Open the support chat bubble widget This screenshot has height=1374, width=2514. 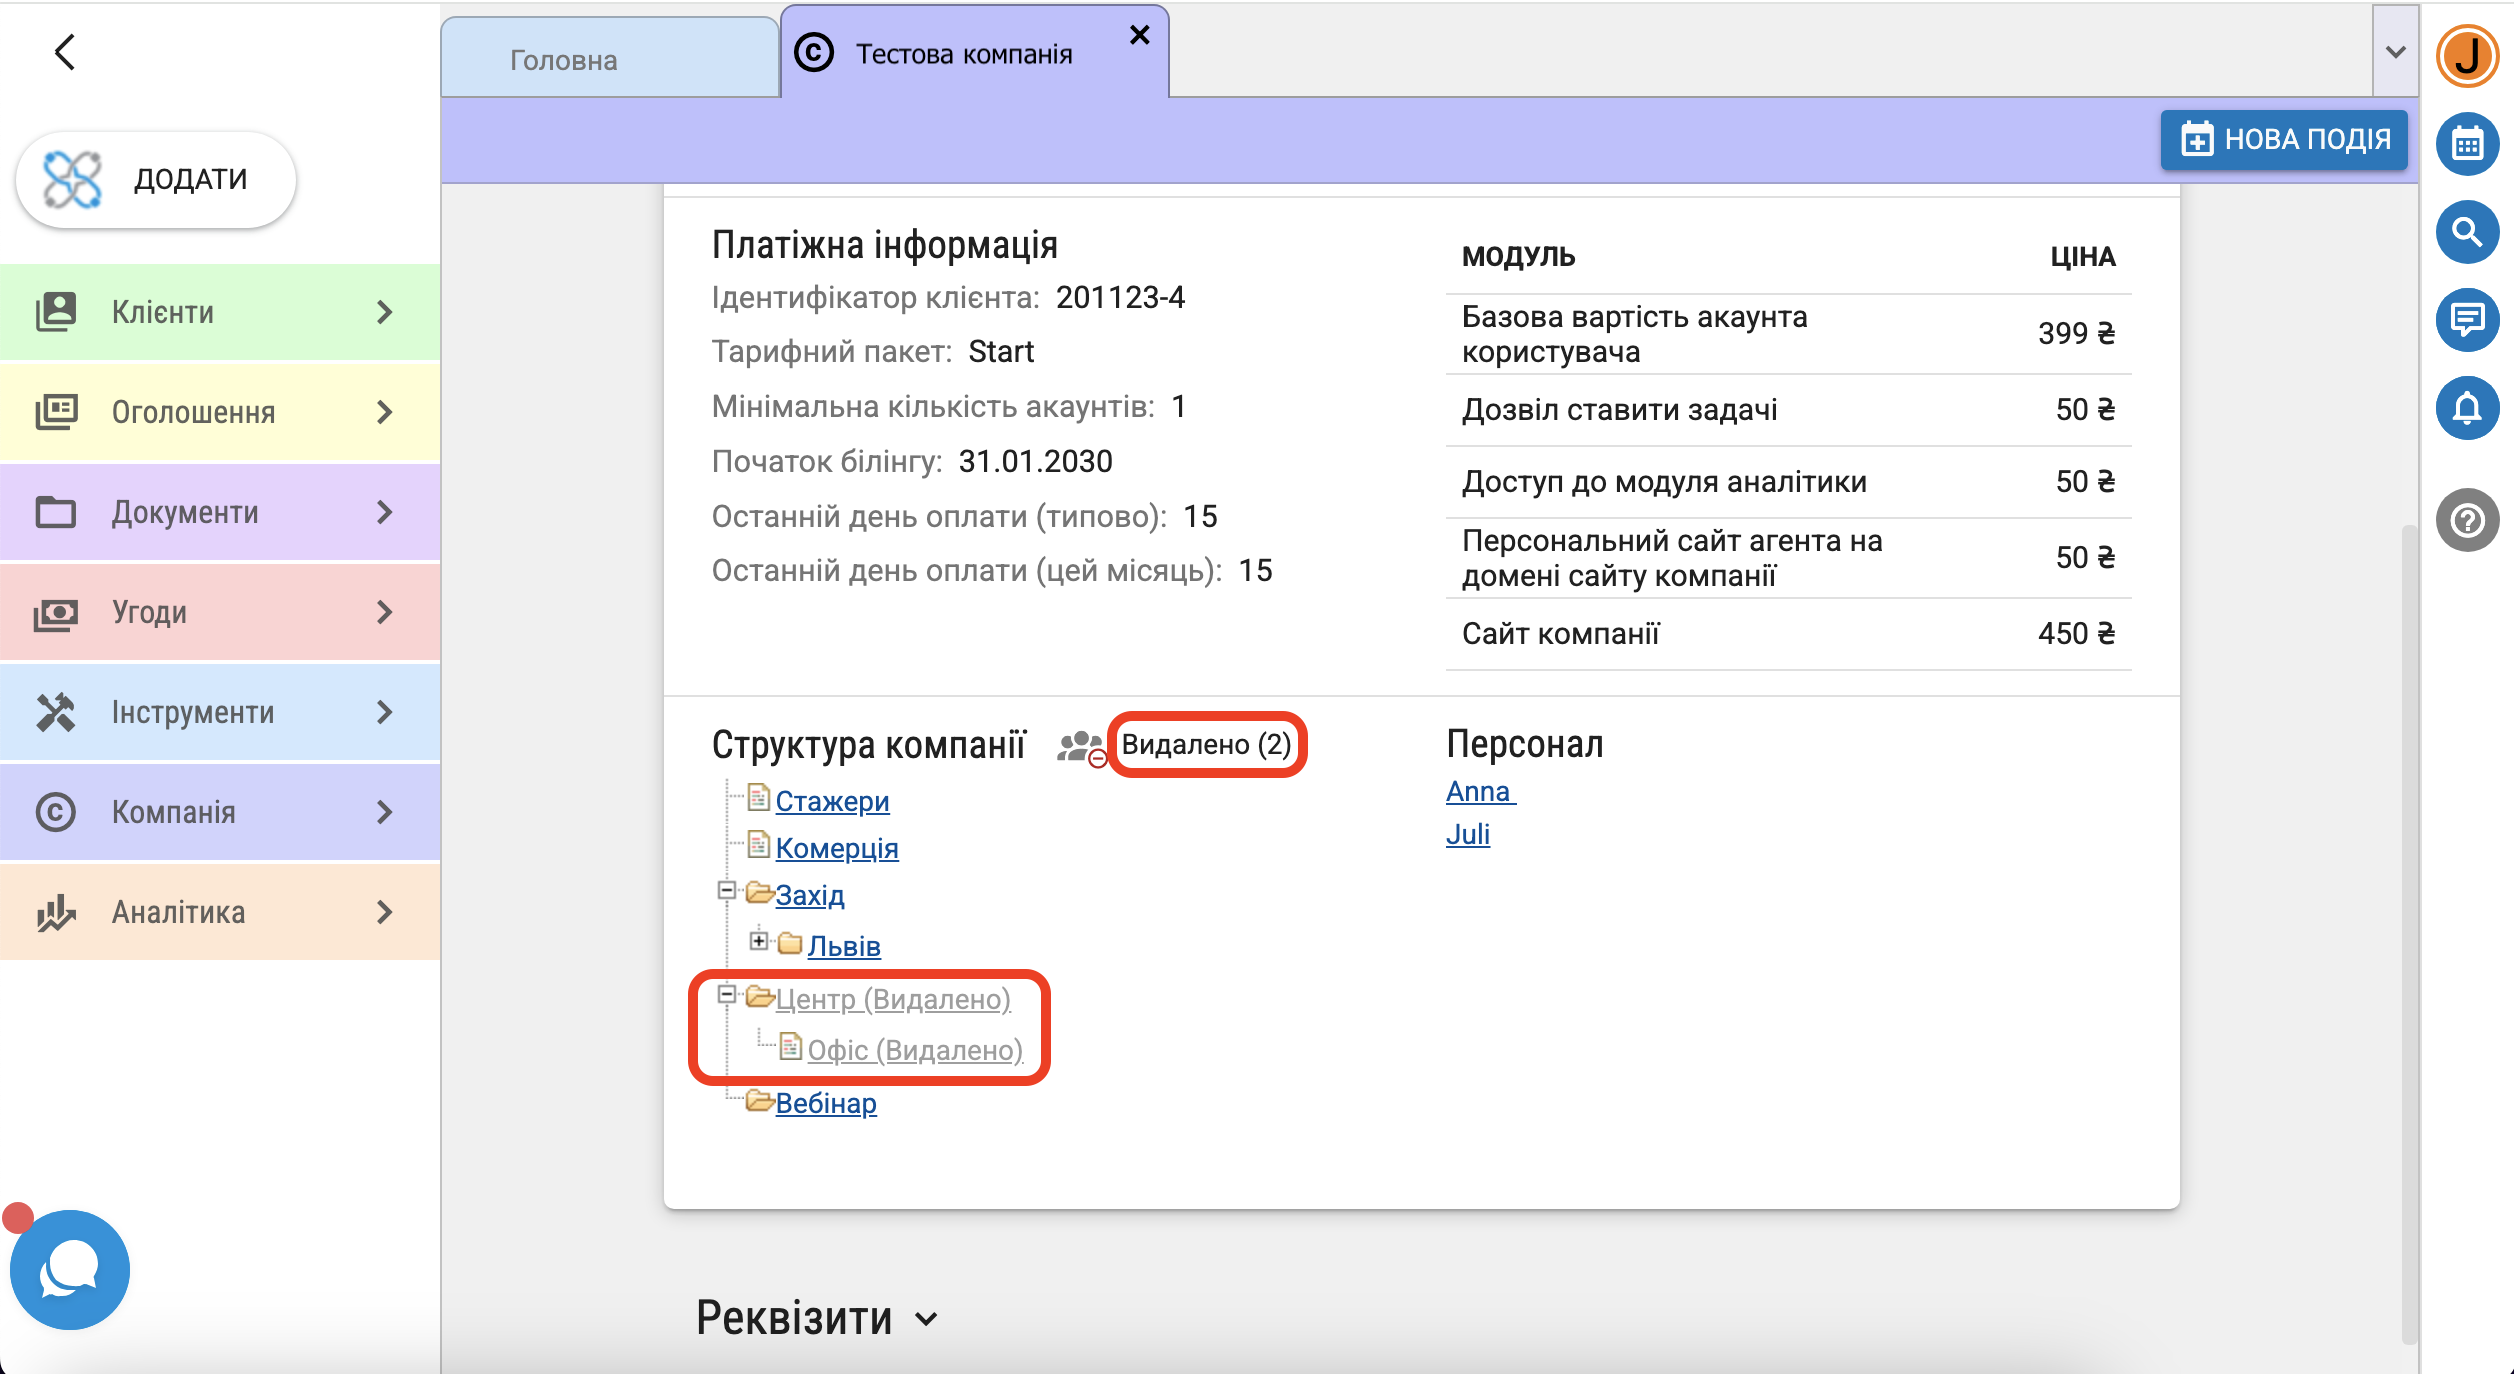(69, 1269)
